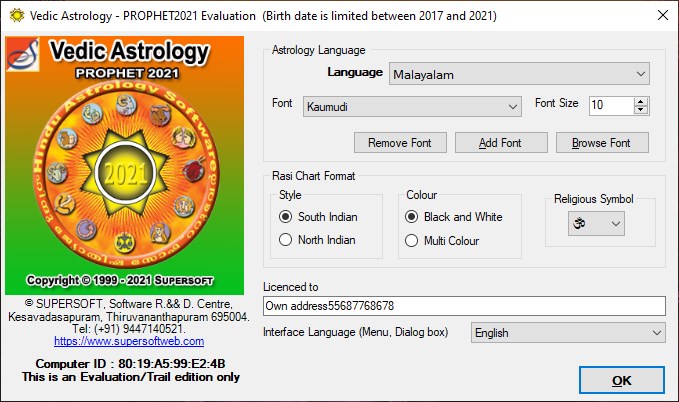Close the dialog window
The width and height of the screenshot is (679, 402).
coord(663,15)
